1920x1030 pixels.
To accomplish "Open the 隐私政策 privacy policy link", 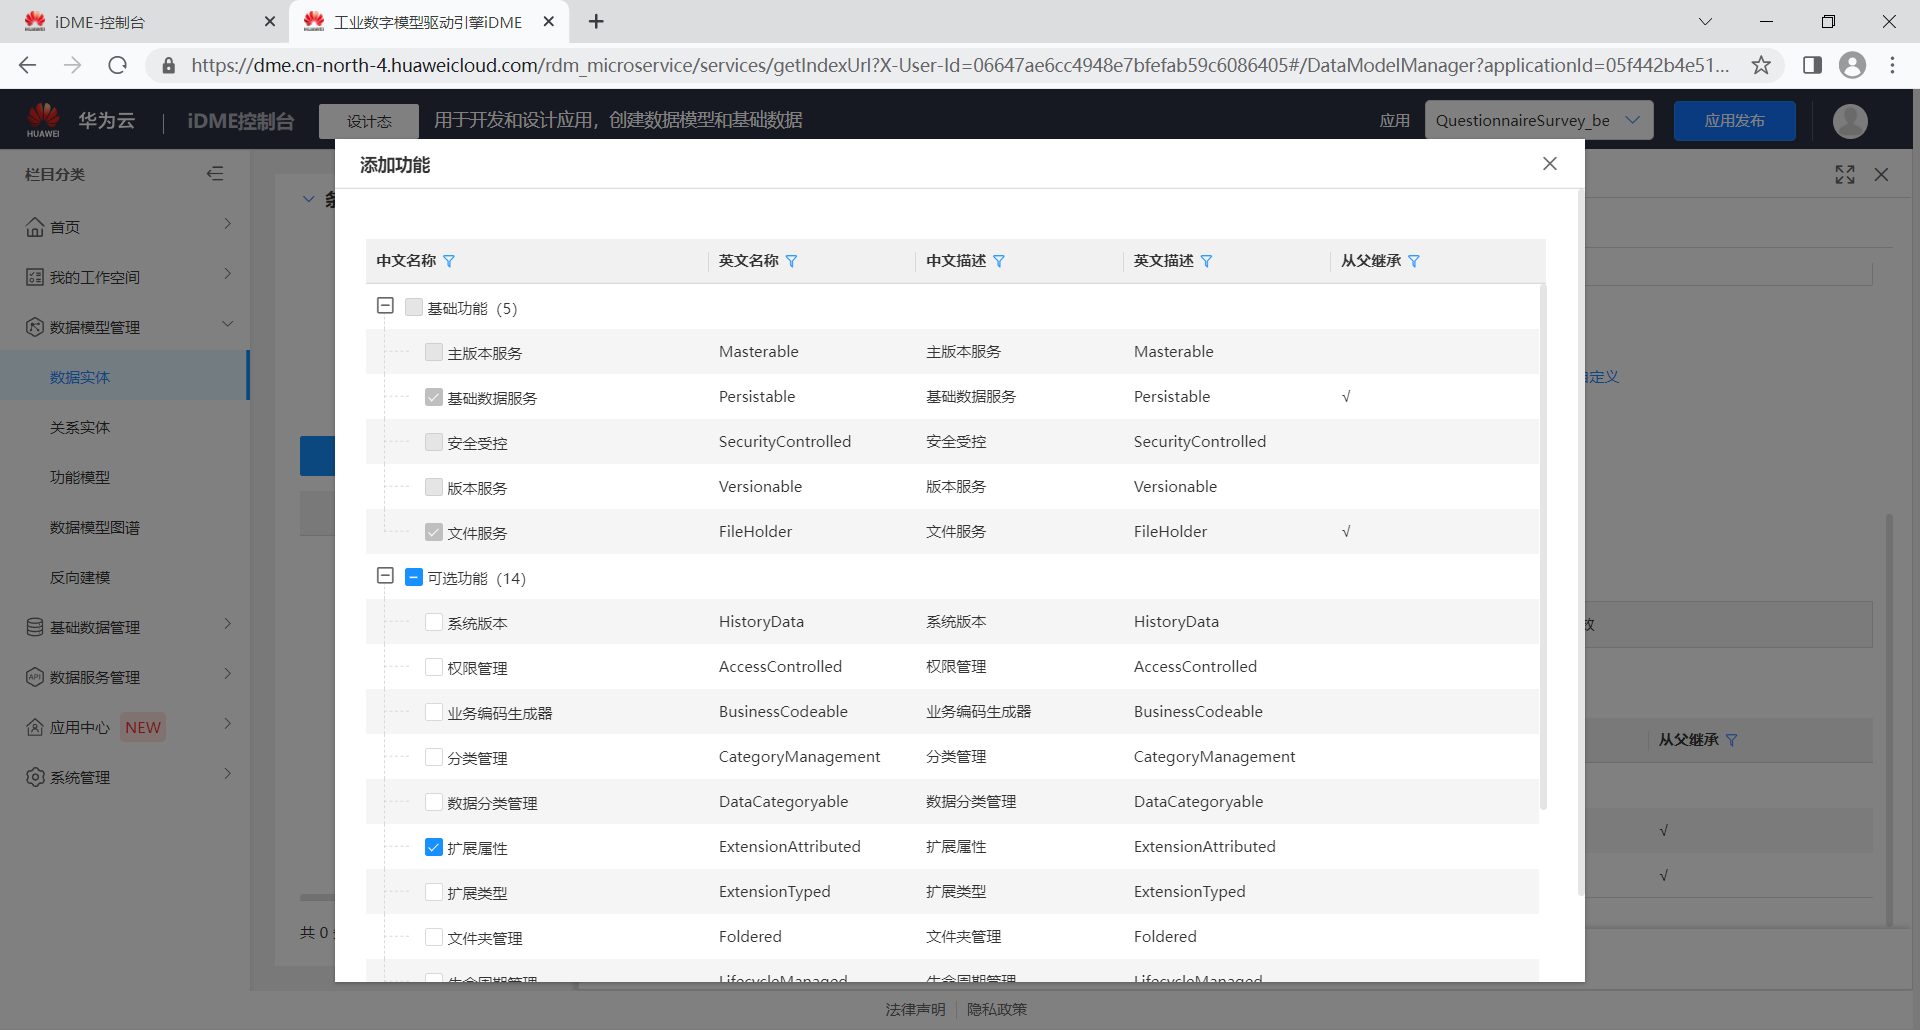I will (x=996, y=1009).
